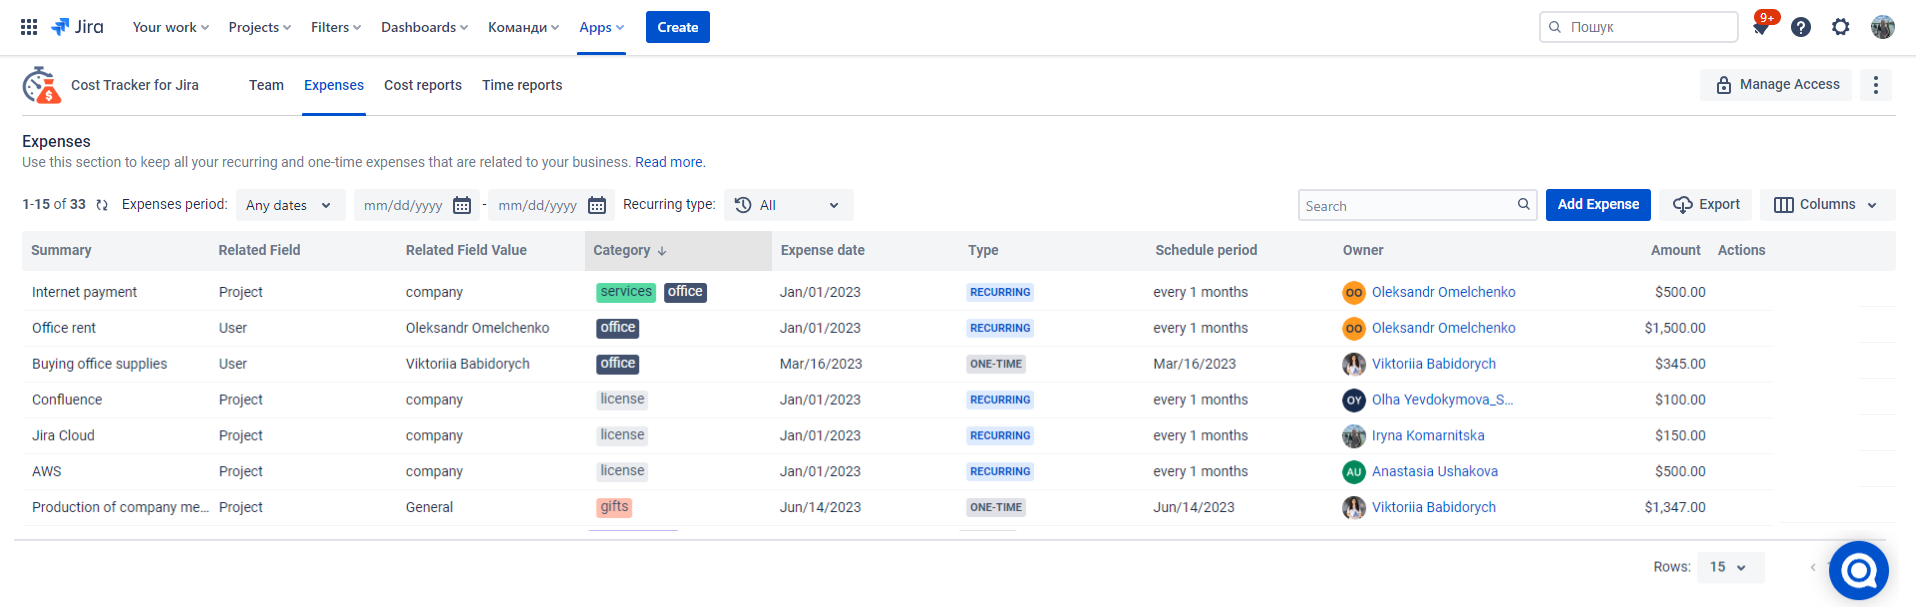
Task: Open the Columns dropdown
Action: click(x=1827, y=205)
